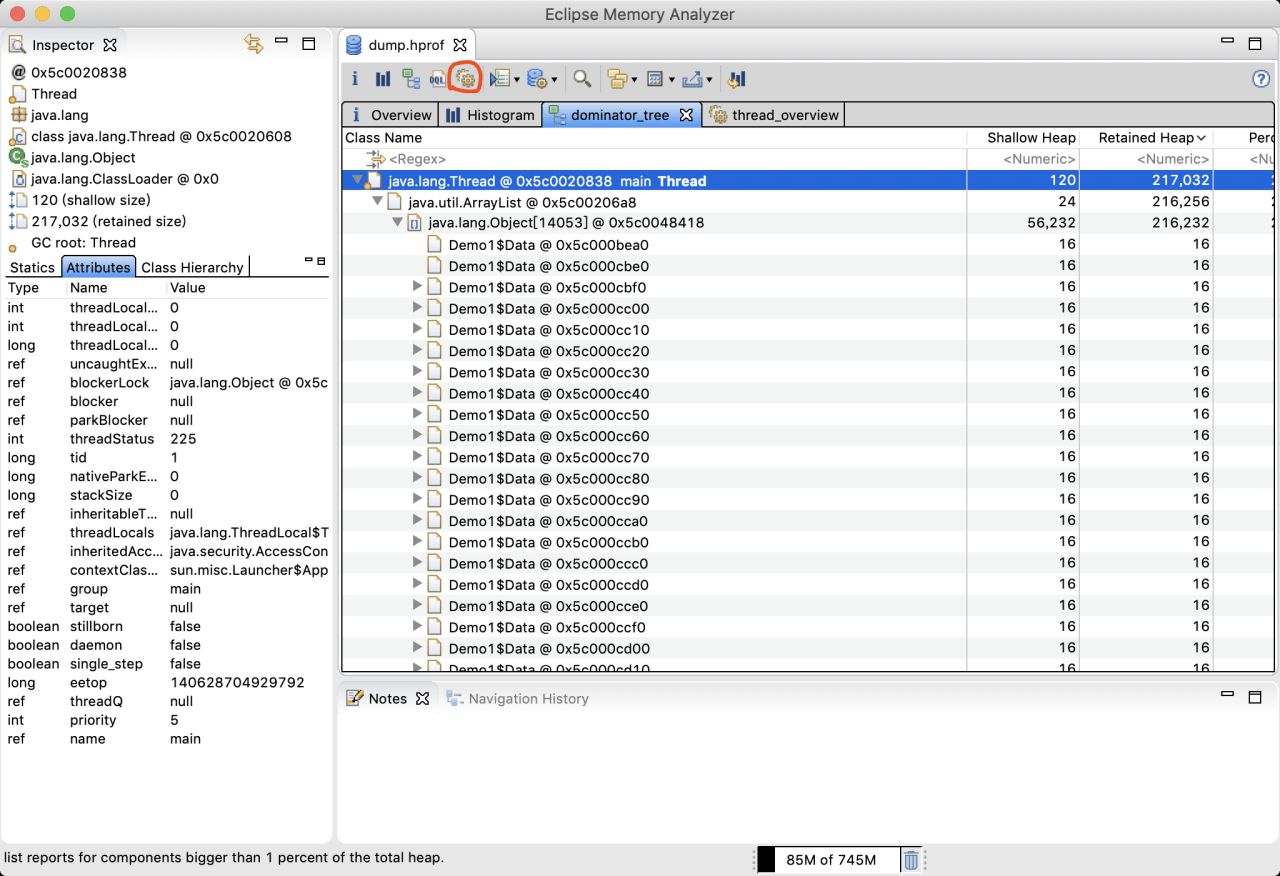Click the magnifier find-object-by-address icon
1280x876 pixels.
[x=581, y=79]
